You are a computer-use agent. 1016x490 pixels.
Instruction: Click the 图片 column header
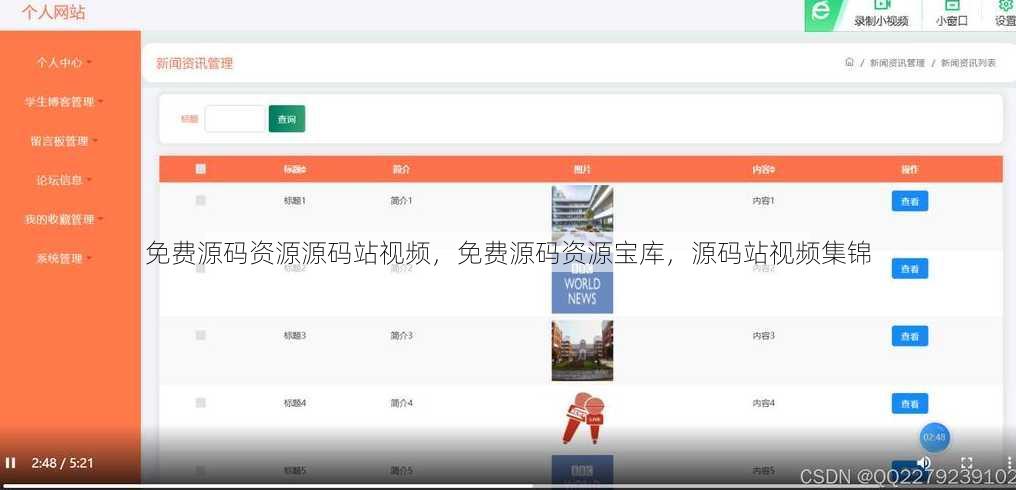click(x=582, y=169)
